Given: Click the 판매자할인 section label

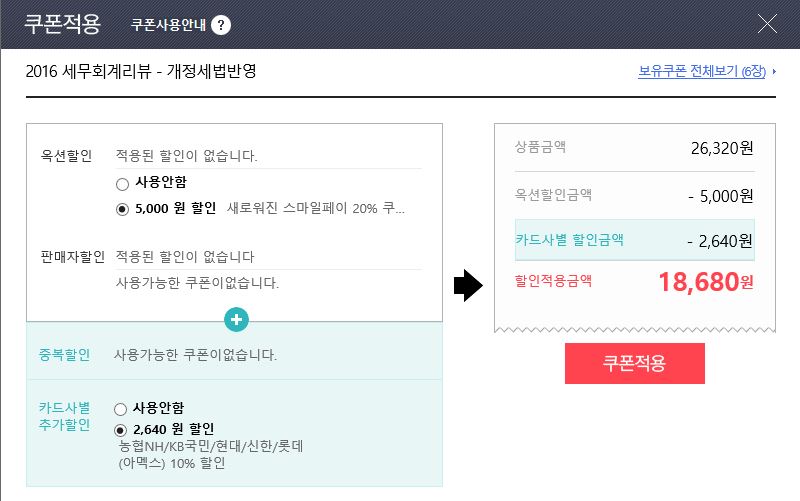Looking at the screenshot, I should coord(72,257).
